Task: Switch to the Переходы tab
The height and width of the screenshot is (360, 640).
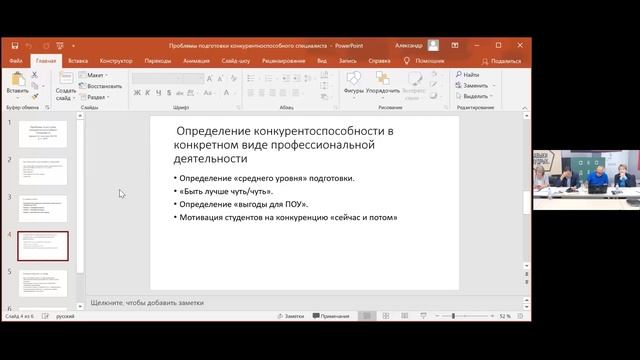Action: (158, 61)
